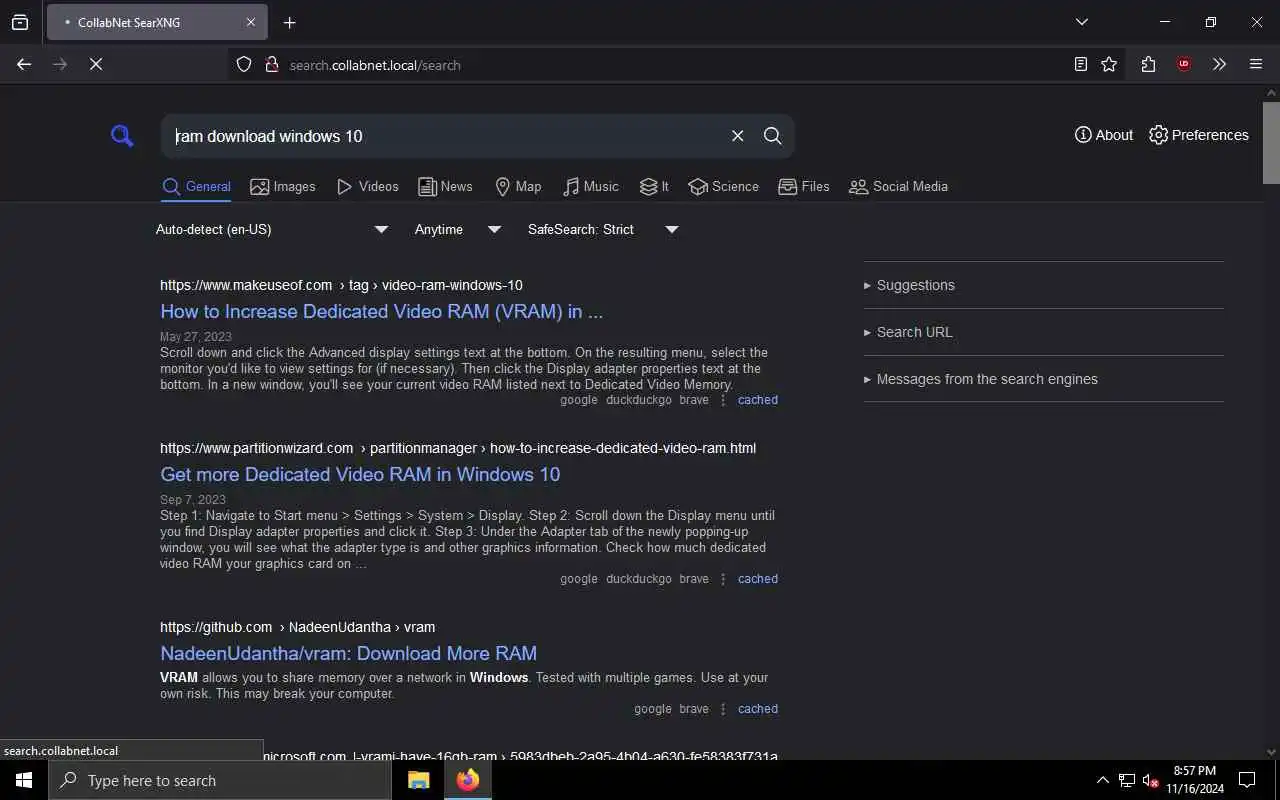Image resolution: width=1280 pixels, height=800 pixels.
Task: Click the partitionwizard.com result URL
Action: click(458, 448)
